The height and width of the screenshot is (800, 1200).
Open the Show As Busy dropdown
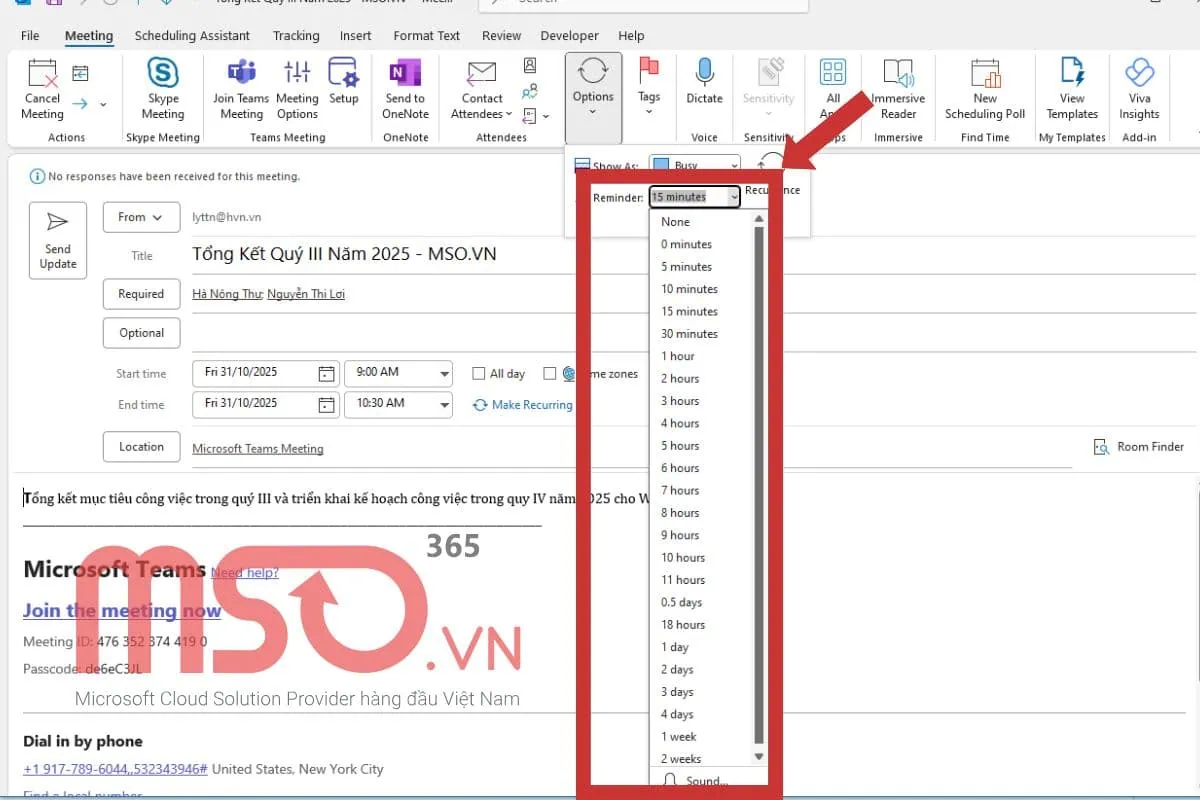[x=695, y=165]
